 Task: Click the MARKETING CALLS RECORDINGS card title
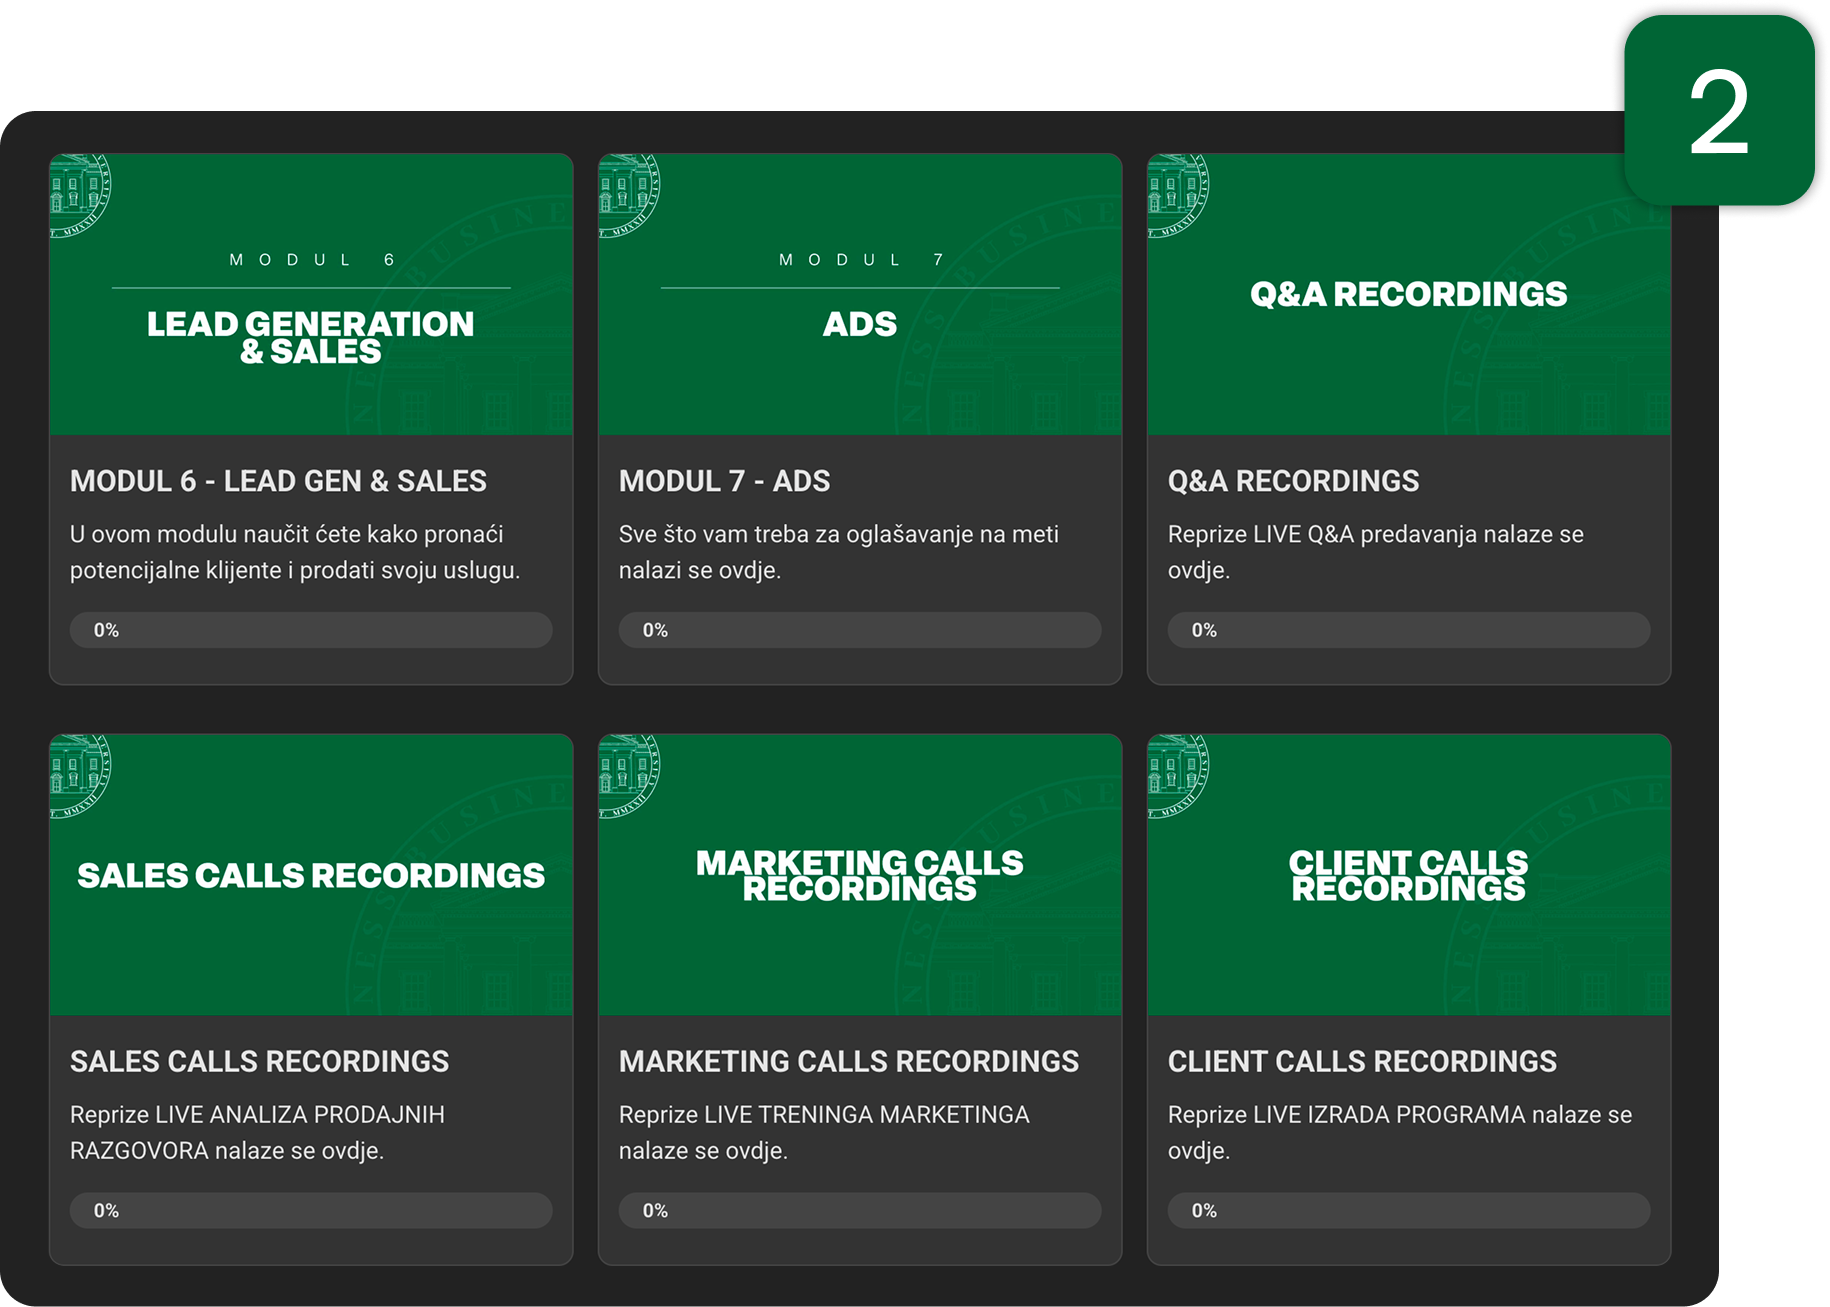[x=849, y=1061]
